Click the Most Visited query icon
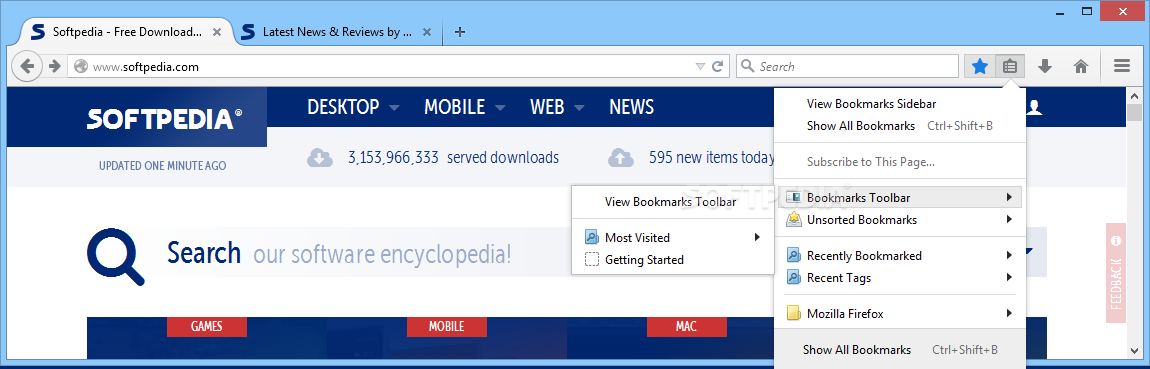 point(591,238)
